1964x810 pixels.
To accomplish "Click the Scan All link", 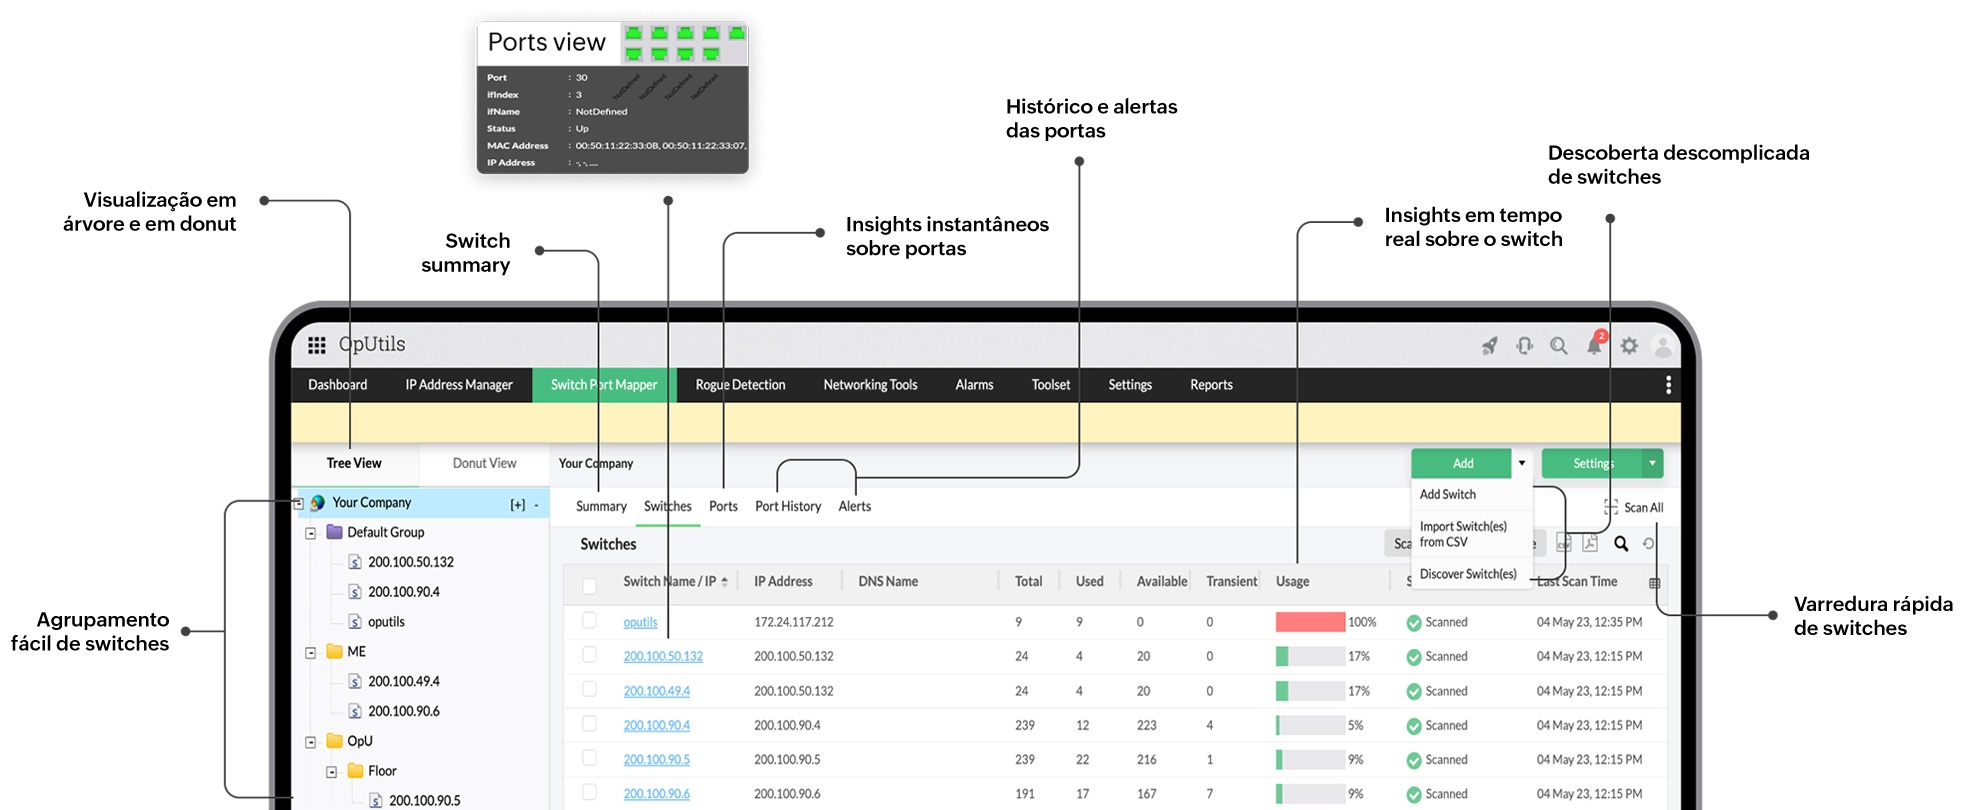I will click(x=1644, y=508).
